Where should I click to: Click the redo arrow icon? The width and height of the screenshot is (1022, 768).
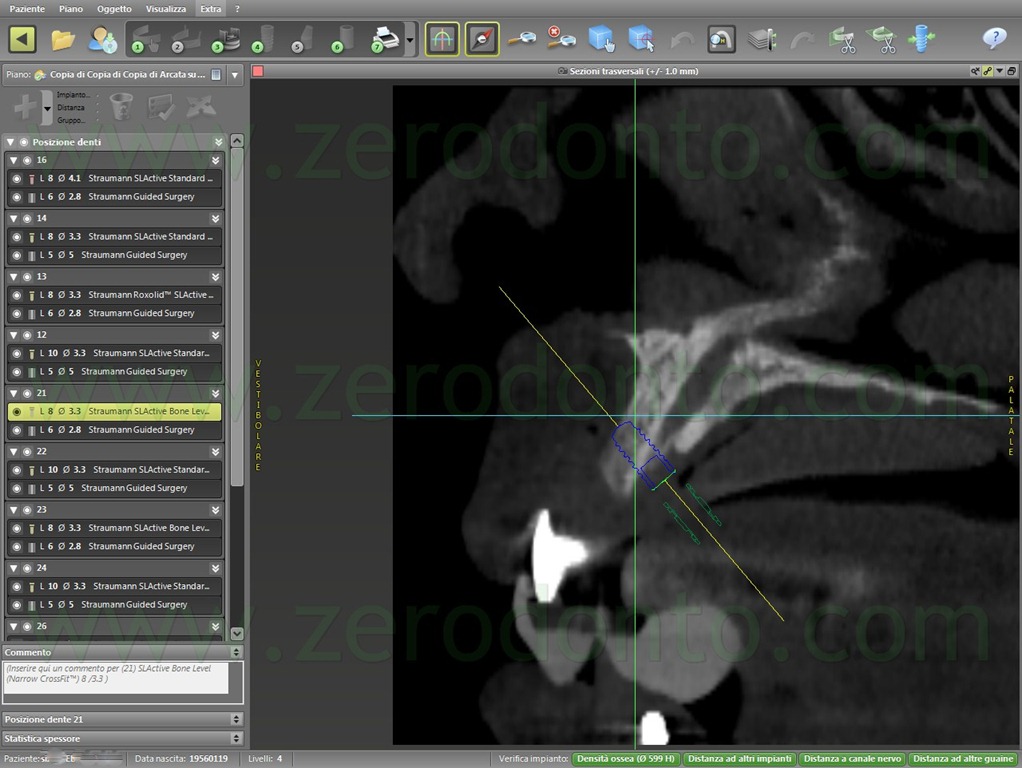click(802, 40)
